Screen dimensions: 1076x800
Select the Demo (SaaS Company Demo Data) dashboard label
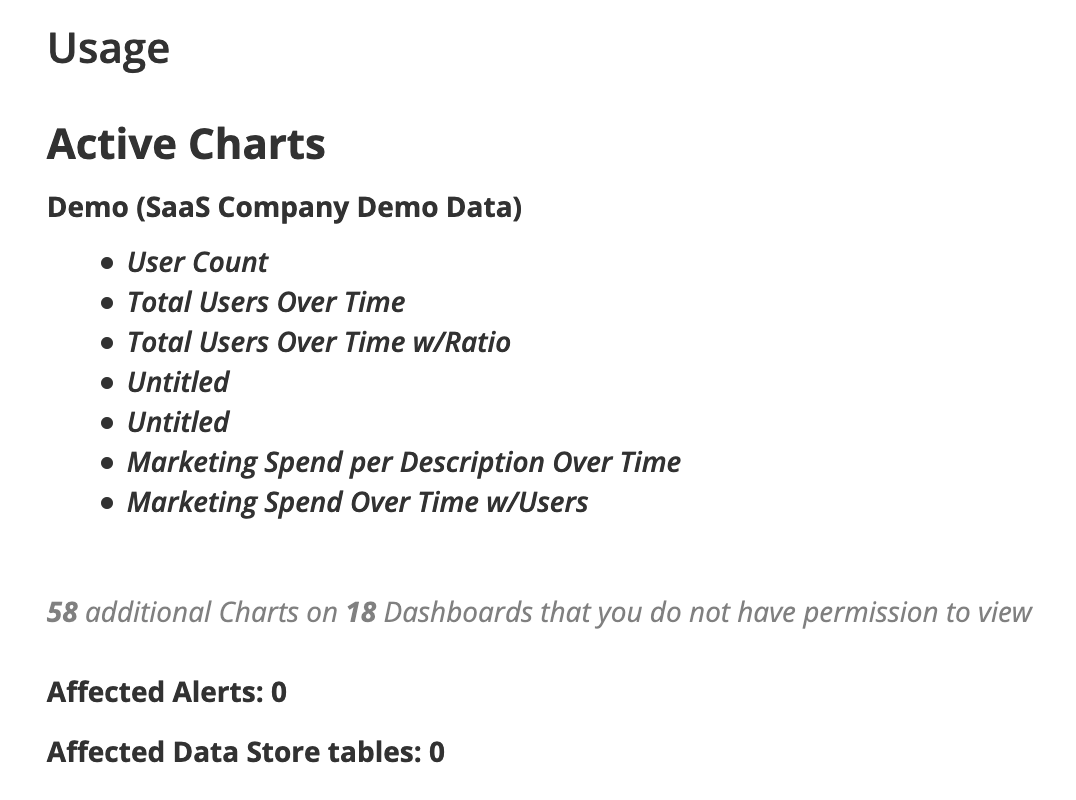point(285,207)
